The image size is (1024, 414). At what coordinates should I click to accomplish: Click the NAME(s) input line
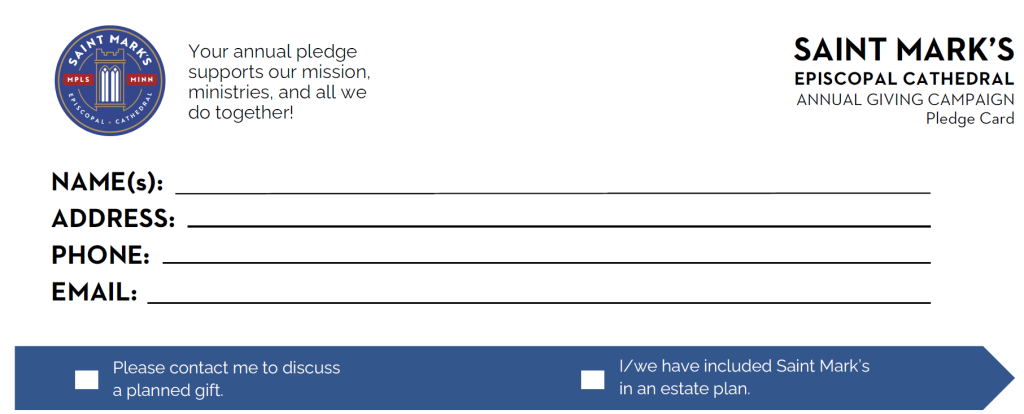[552, 185]
